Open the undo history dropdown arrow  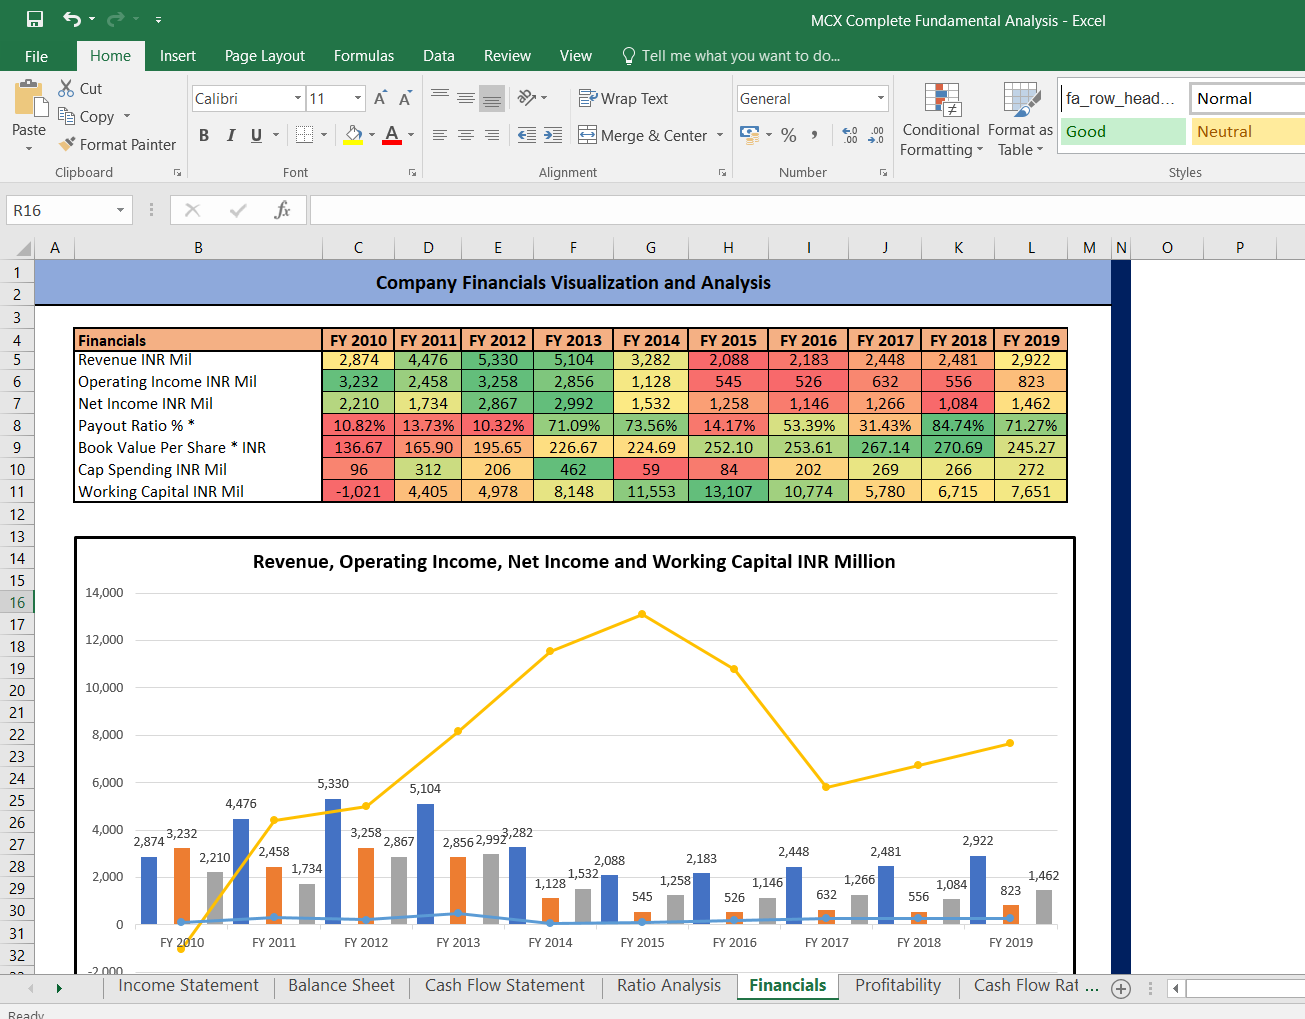(x=92, y=19)
